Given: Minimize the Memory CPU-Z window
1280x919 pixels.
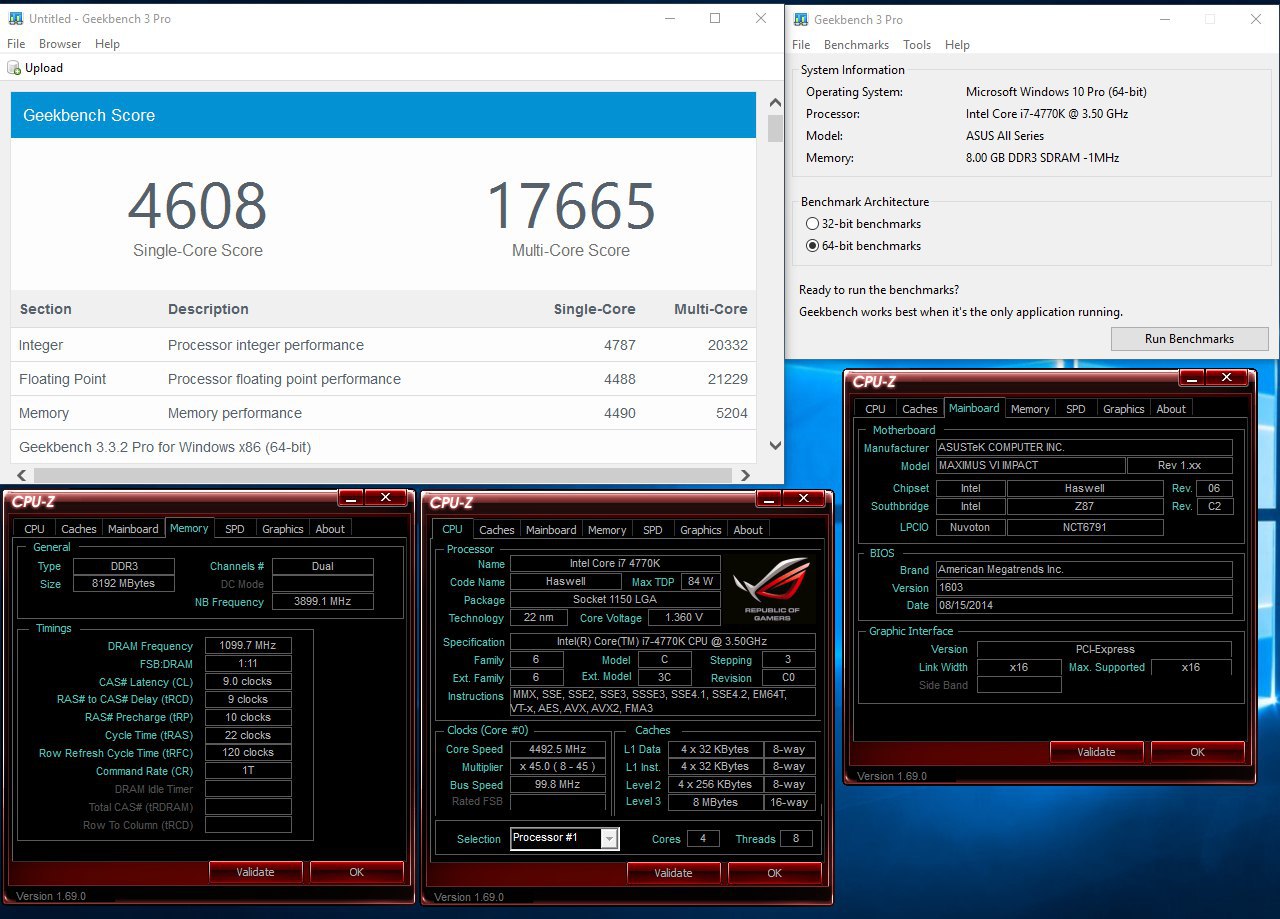Looking at the screenshot, I should click(351, 498).
